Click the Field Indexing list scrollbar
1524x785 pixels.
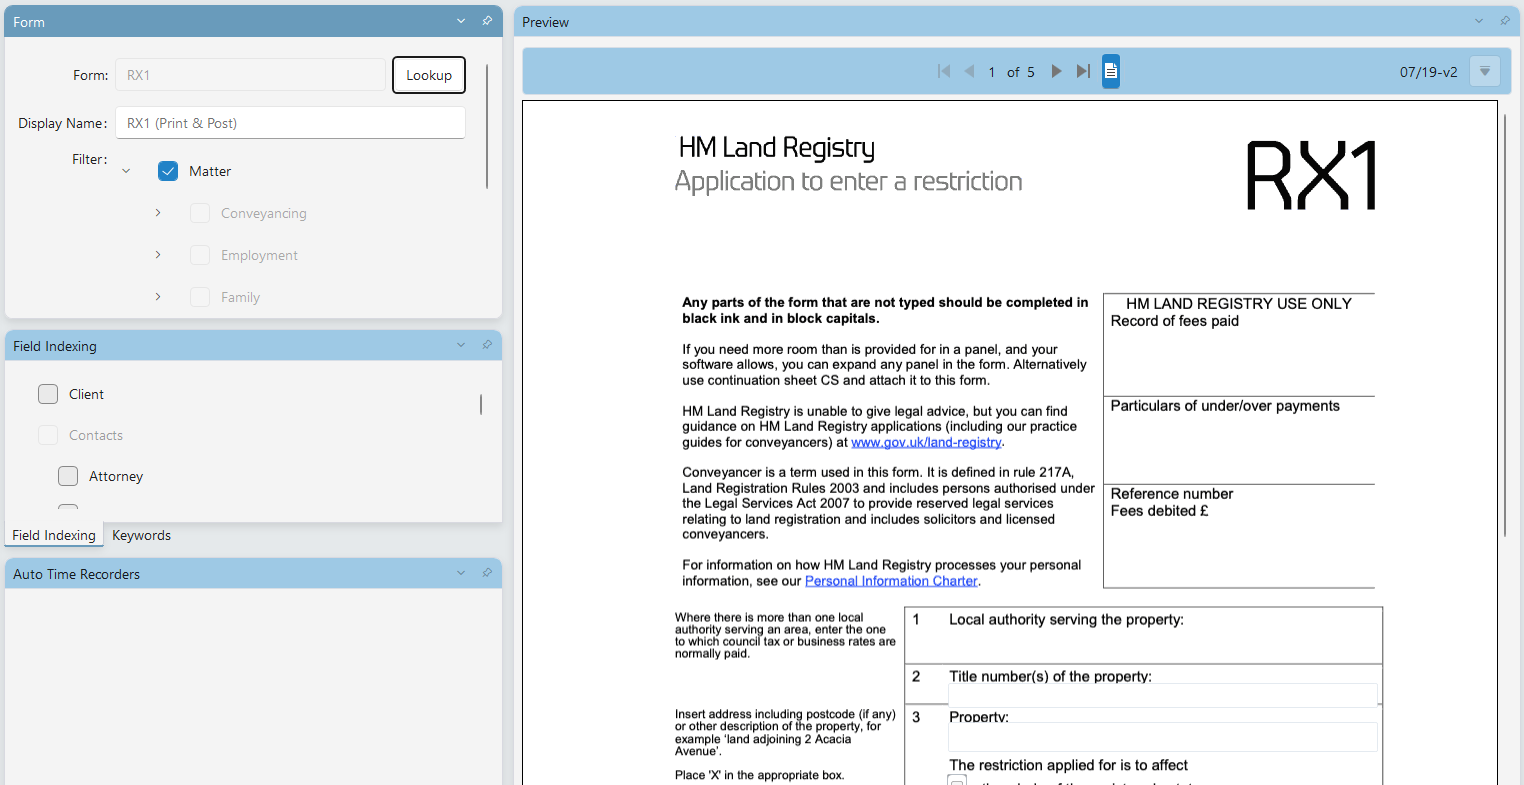[481, 404]
